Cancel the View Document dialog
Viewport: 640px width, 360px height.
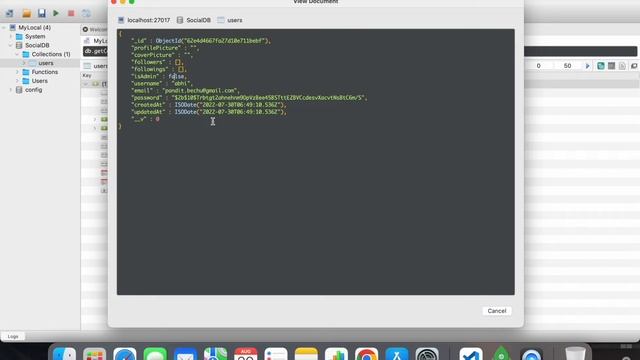tap(497, 311)
